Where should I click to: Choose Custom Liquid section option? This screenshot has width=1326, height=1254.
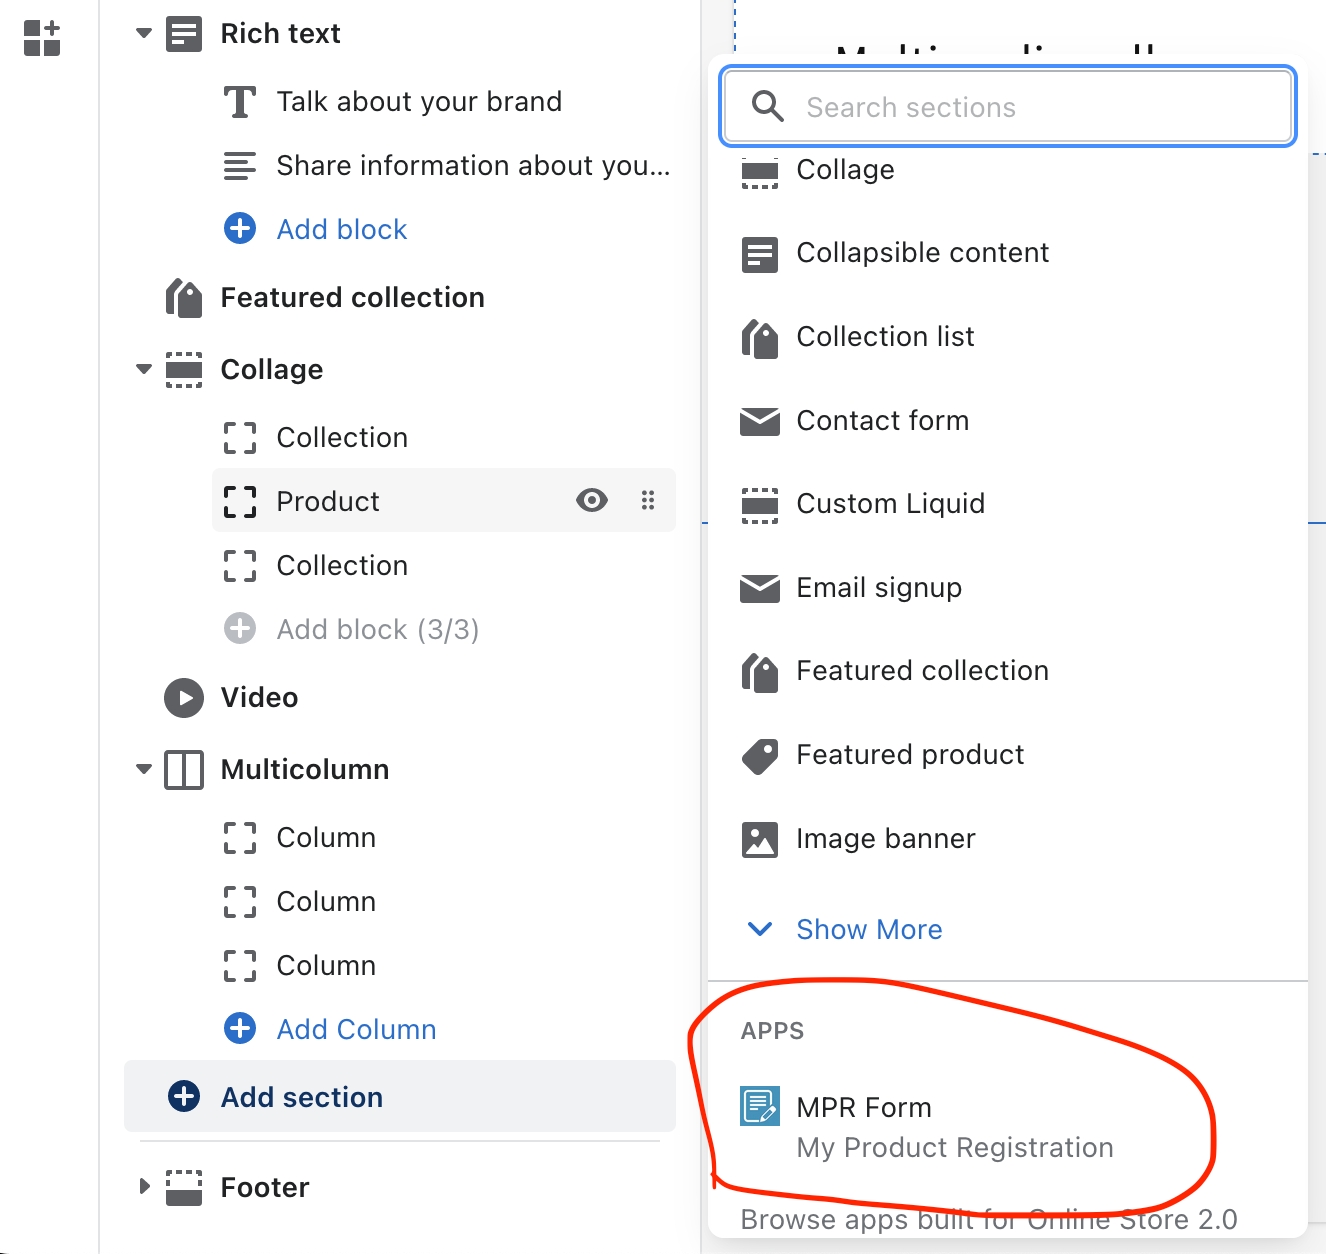click(x=890, y=504)
